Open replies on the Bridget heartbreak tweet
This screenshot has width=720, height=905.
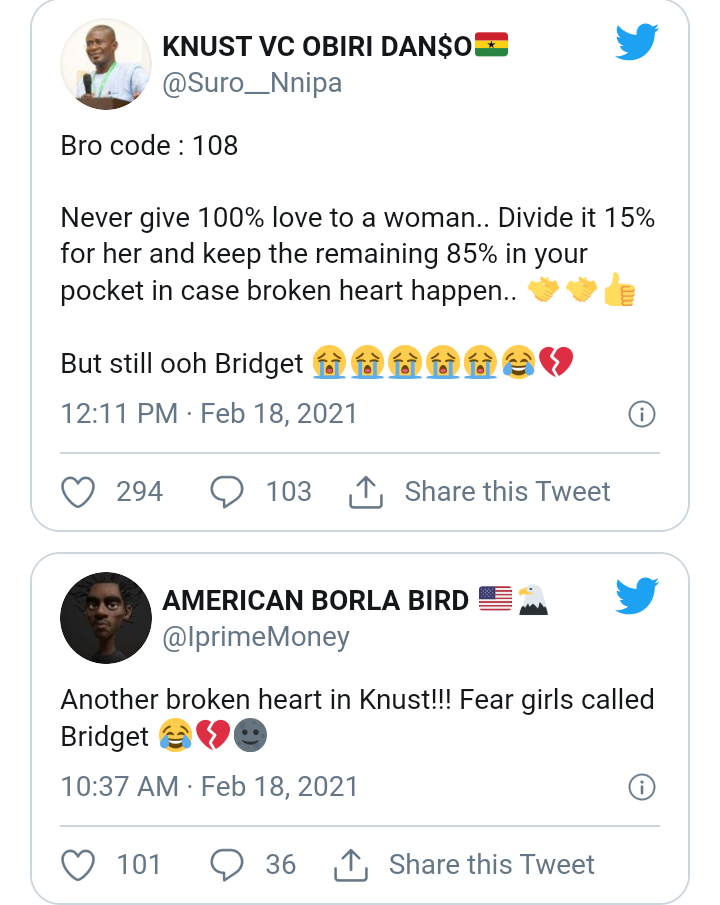pos(227,865)
